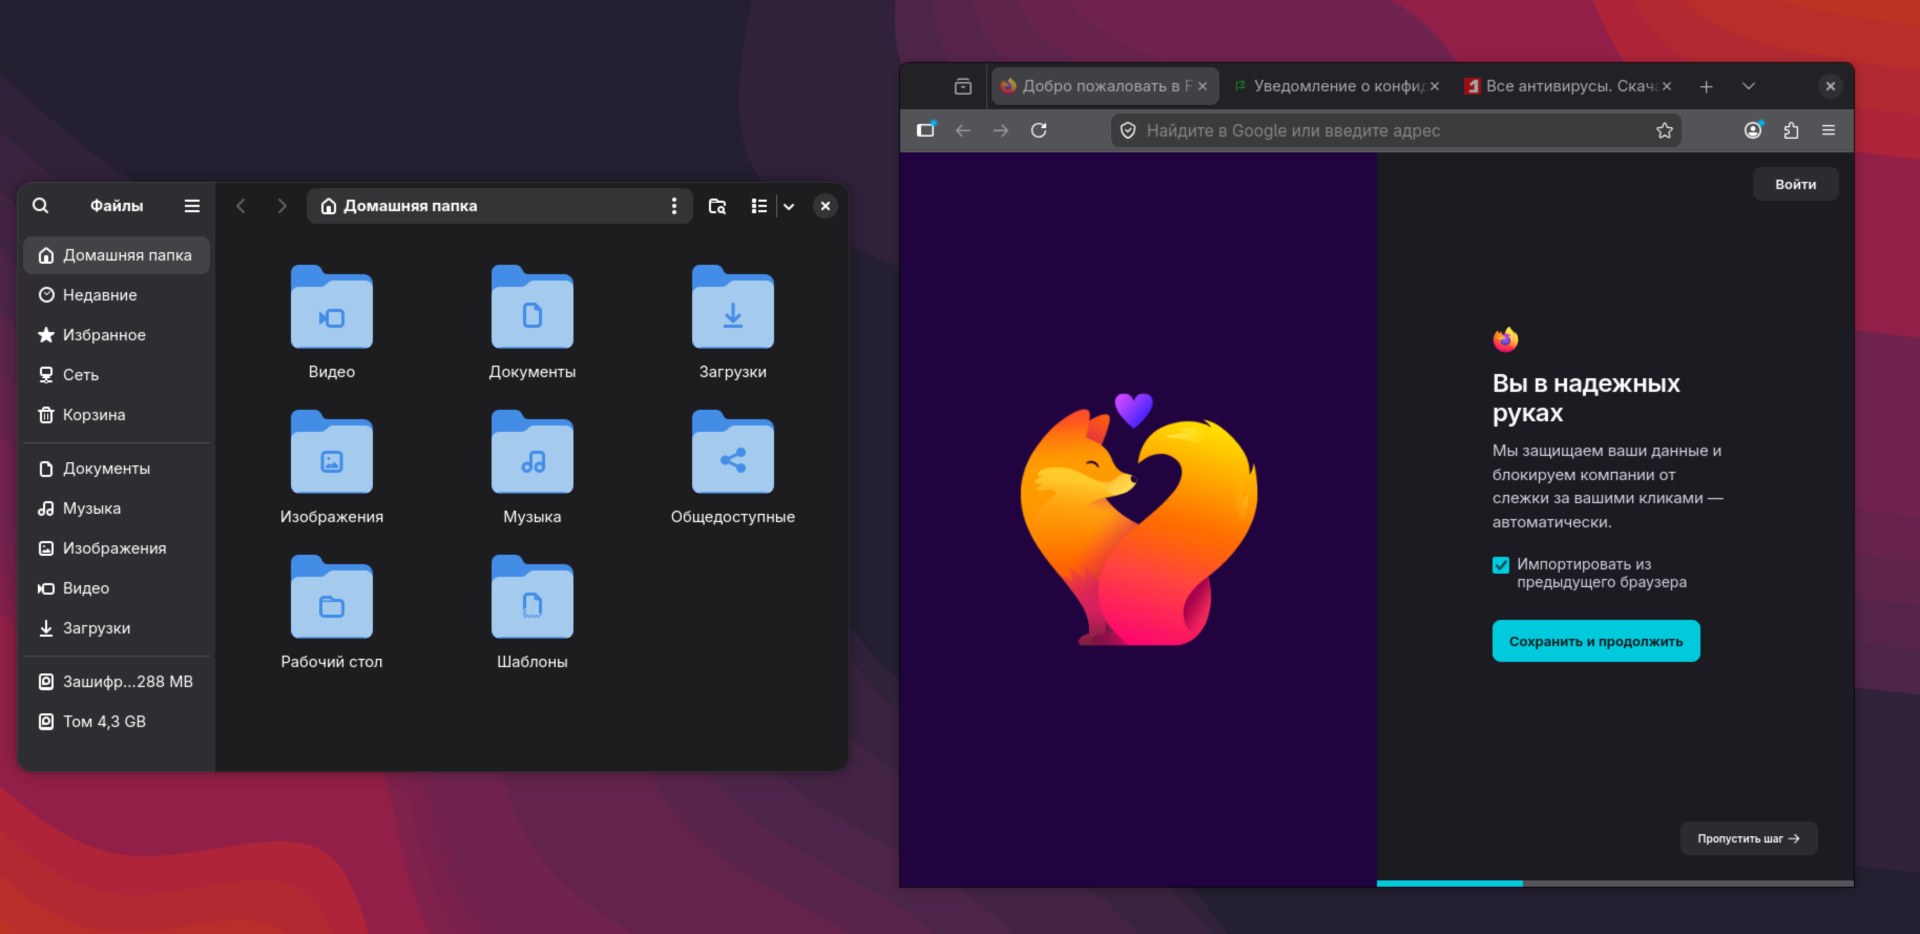The width and height of the screenshot is (1920, 934).
Task: Click the search icon in Files
Action: click(40, 206)
